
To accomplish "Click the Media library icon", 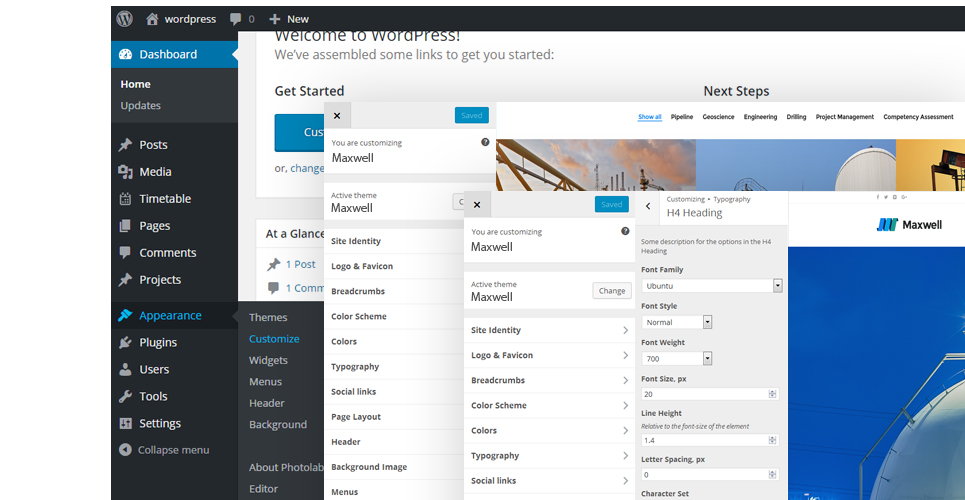I will coord(126,172).
